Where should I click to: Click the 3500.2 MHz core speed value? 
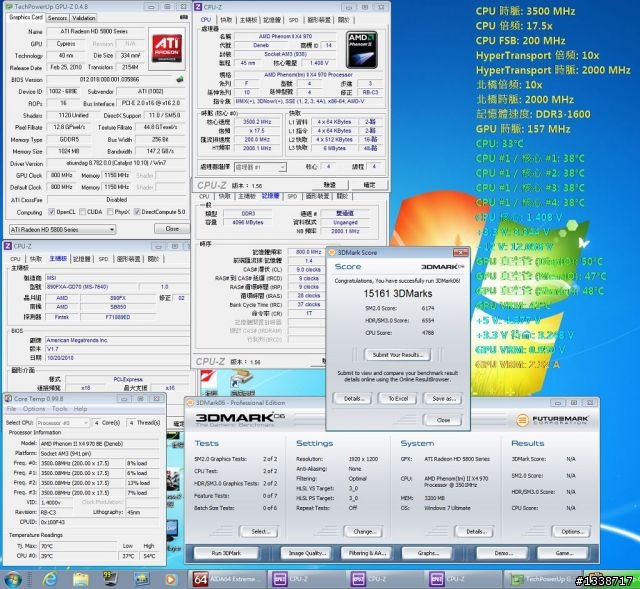tap(257, 122)
